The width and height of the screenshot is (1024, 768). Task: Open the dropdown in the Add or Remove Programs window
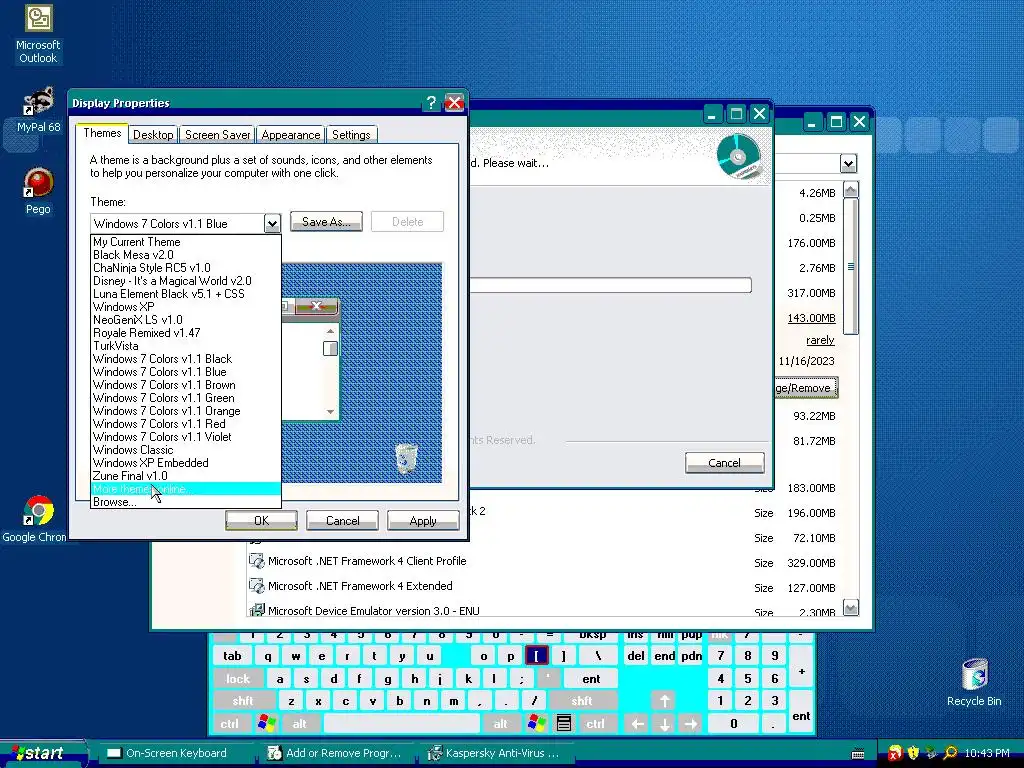click(848, 163)
